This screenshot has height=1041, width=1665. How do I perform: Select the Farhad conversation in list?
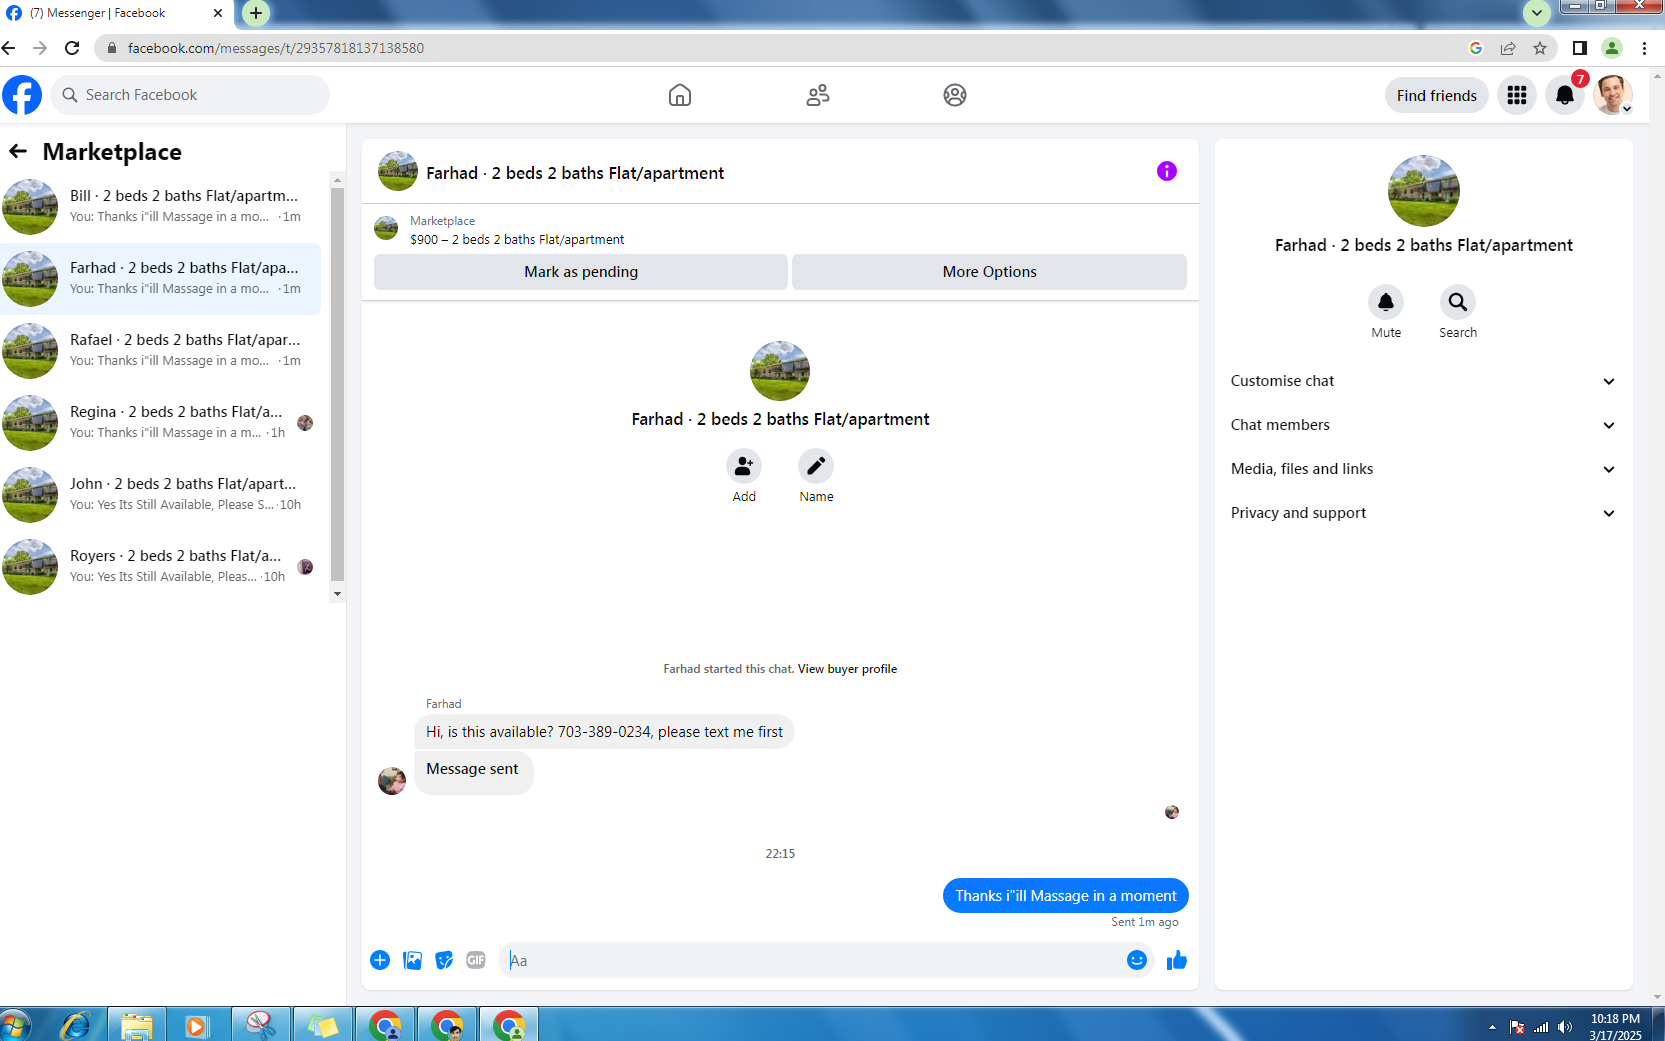[160, 278]
